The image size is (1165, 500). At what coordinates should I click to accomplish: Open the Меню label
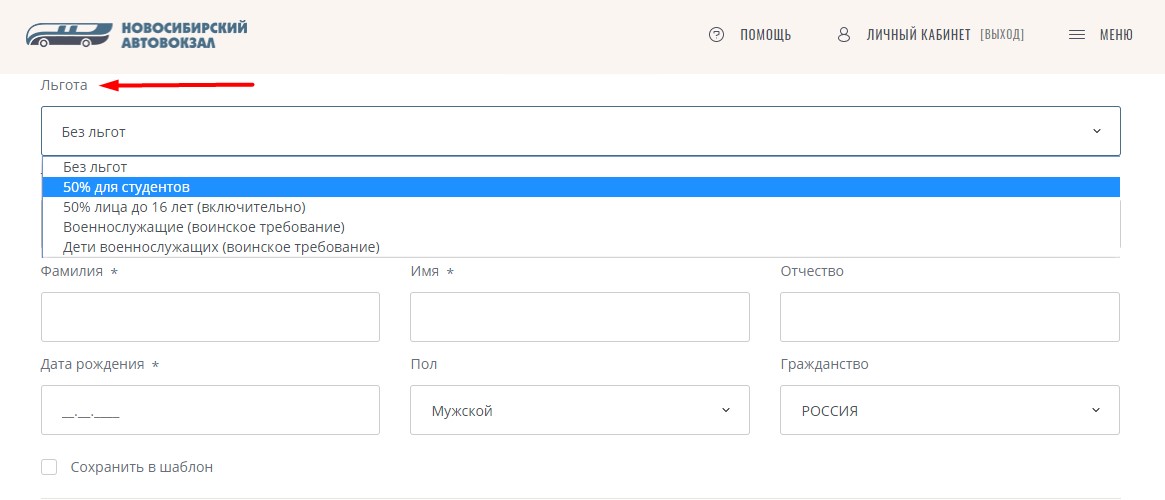pyautogui.click(x=1116, y=35)
